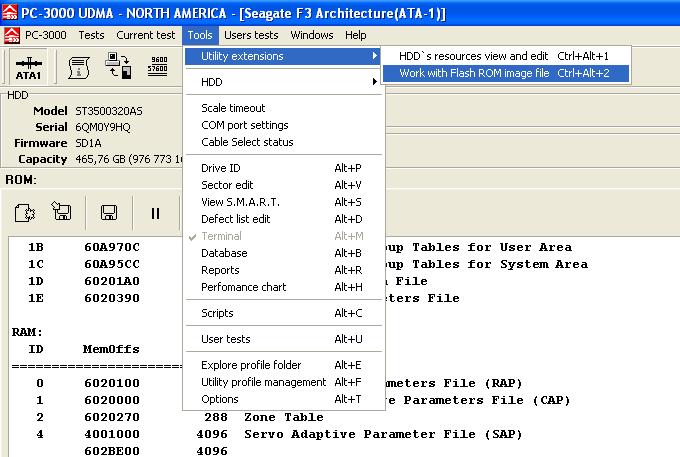This screenshot has width=680, height=457.
Task: Click RAM offset 4001000
Action: (112, 434)
